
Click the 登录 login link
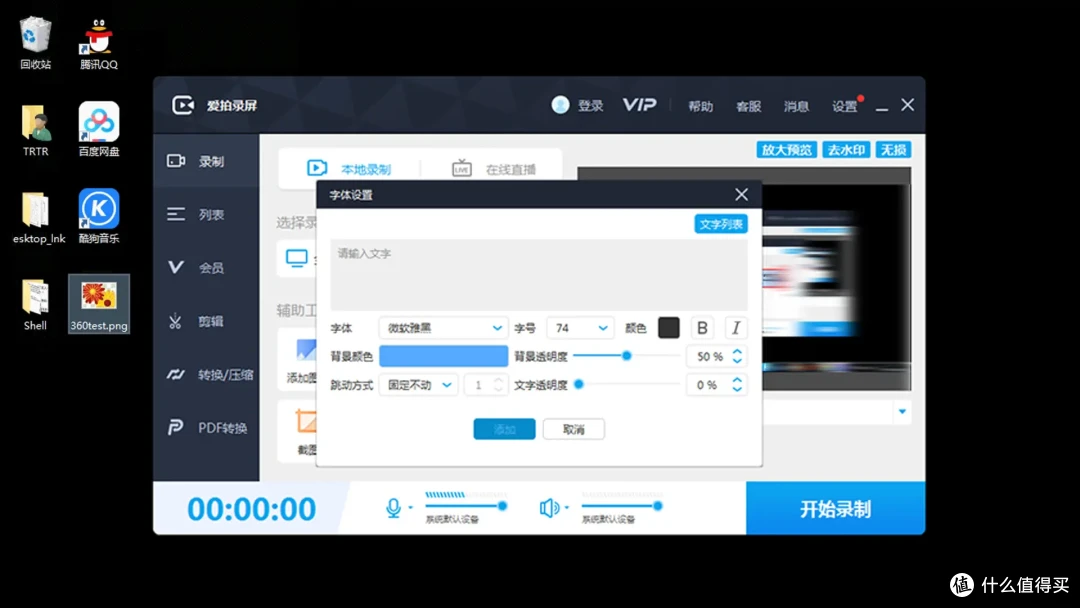(x=590, y=106)
